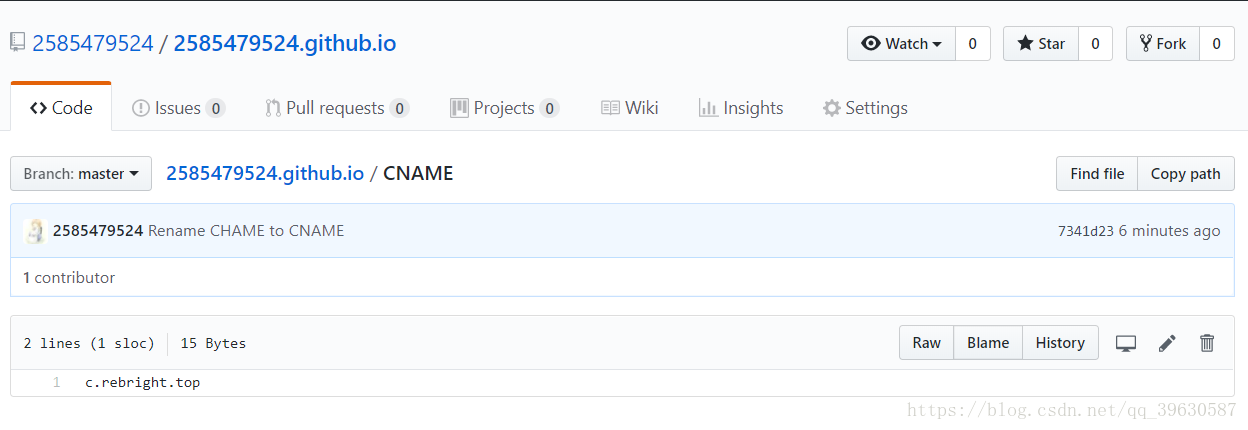
Task: Open the Pull requests tab
Action: pyautogui.click(x=337, y=108)
